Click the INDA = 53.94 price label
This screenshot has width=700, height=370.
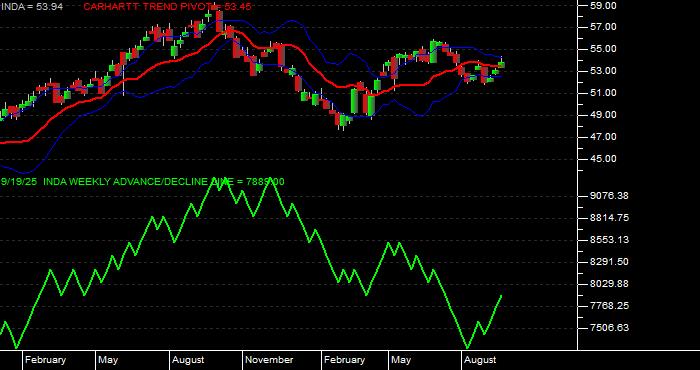coord(31,6)
